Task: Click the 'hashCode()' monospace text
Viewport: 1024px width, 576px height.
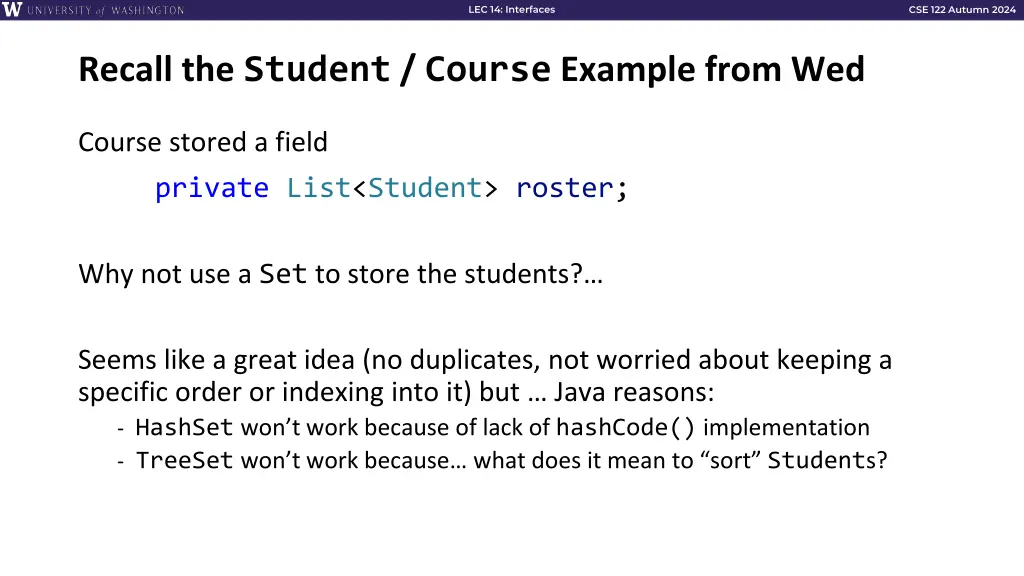Action: (626, 428)
